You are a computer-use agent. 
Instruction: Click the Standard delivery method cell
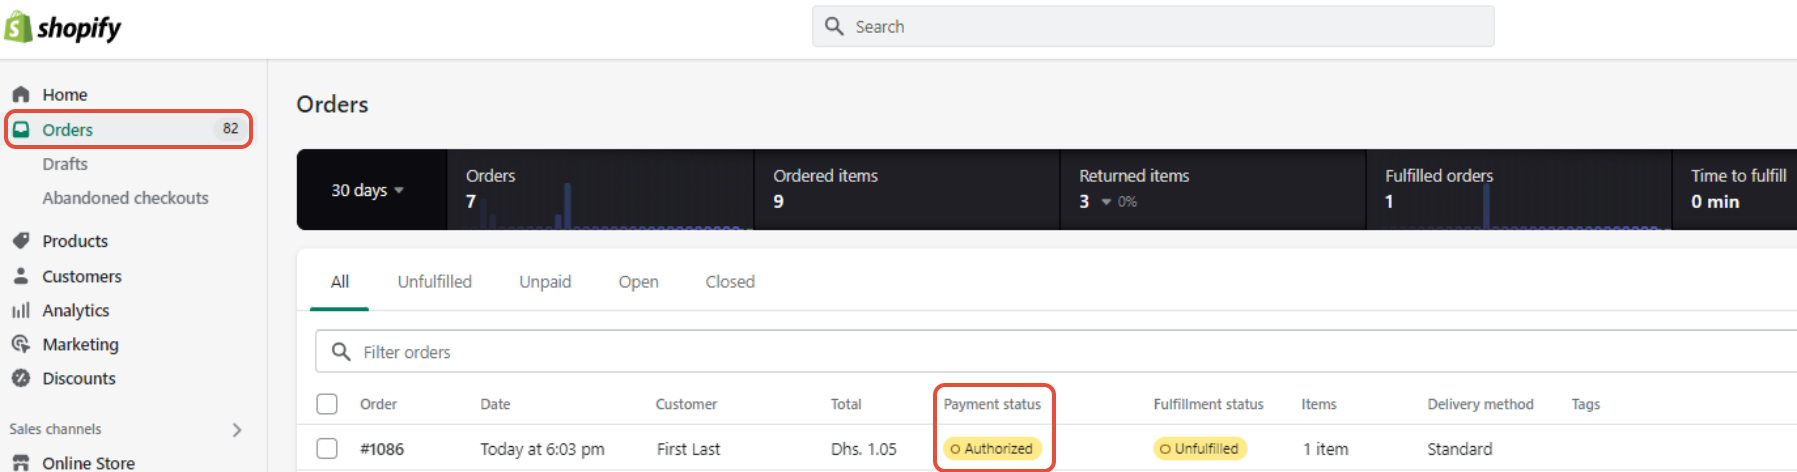1459,449
